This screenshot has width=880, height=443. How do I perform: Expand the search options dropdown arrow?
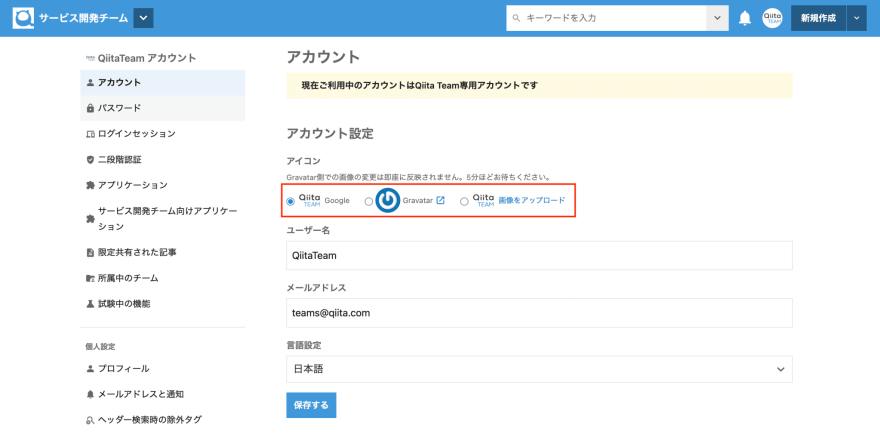[717, 18]
